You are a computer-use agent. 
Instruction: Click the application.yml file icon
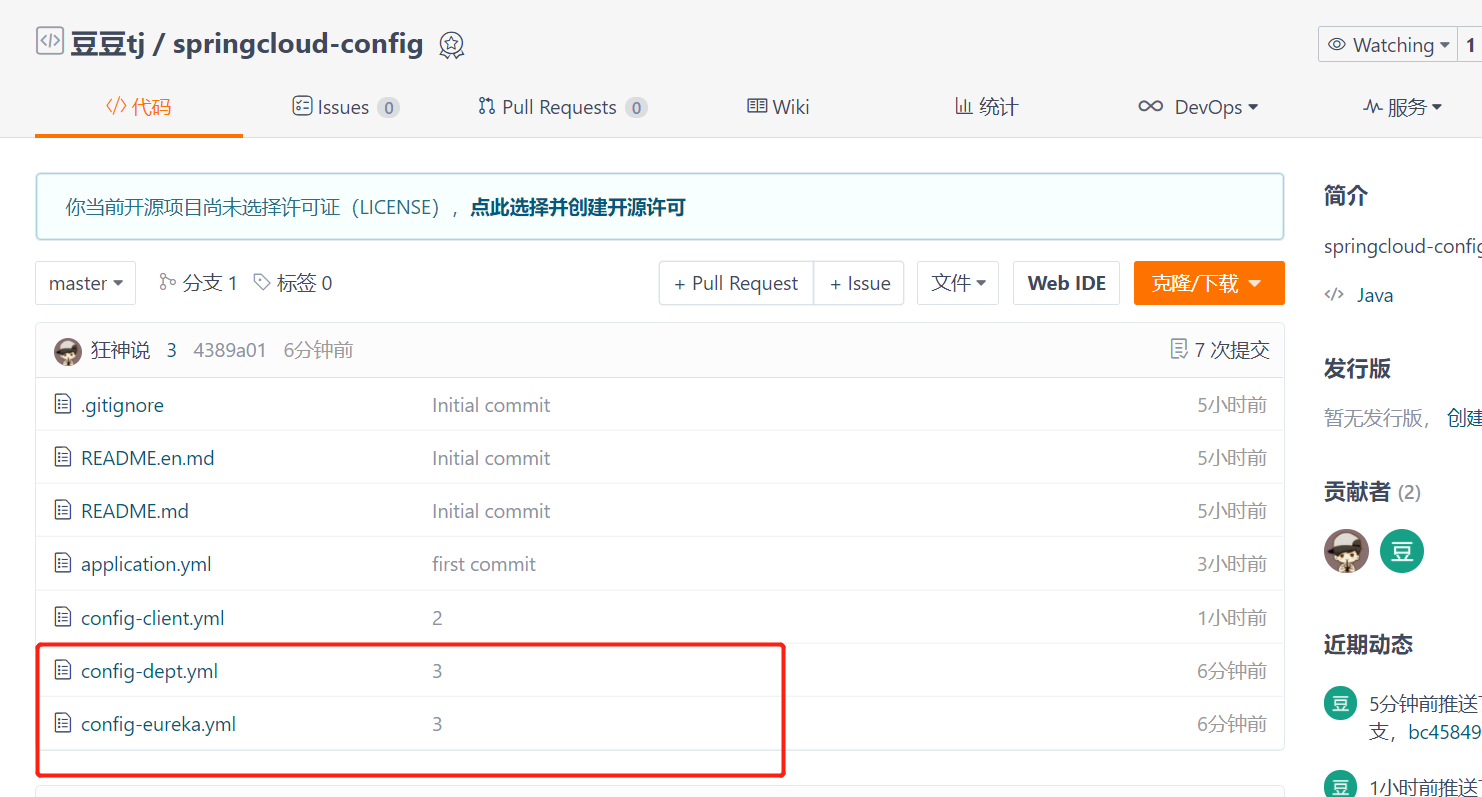(x=63, y=563)
